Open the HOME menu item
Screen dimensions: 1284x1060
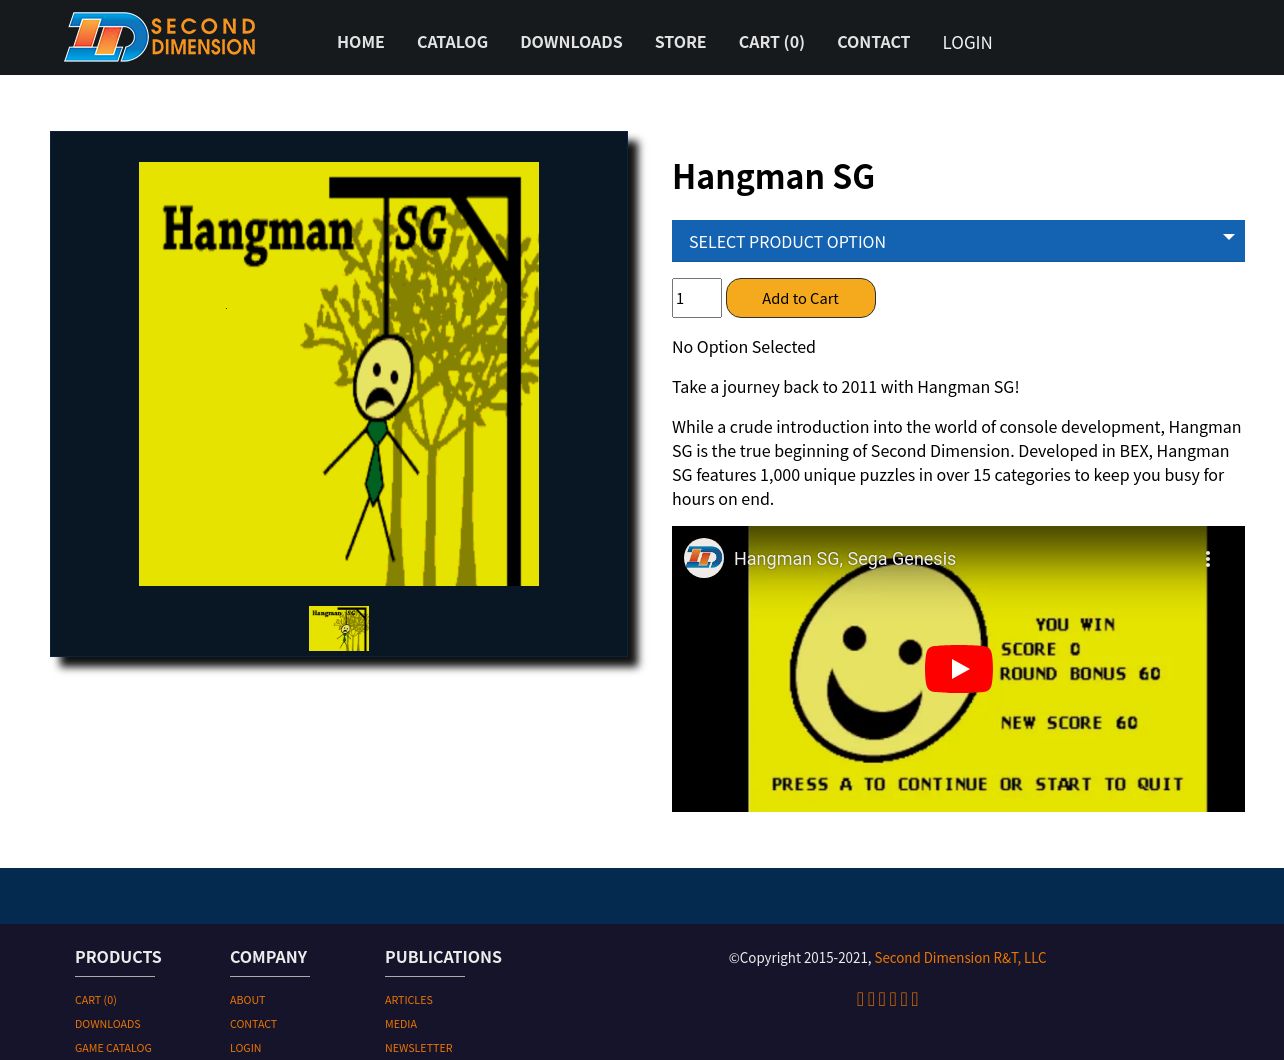coord(360,42)
